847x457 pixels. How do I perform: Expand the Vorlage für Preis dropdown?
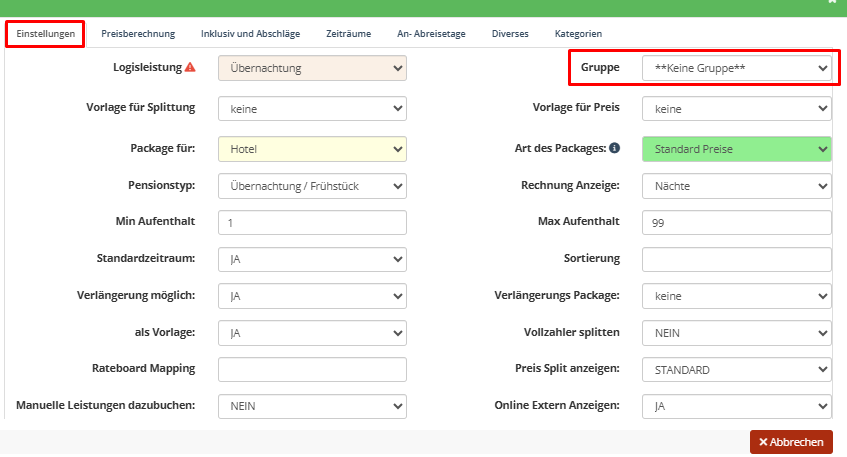click(736, 109)
